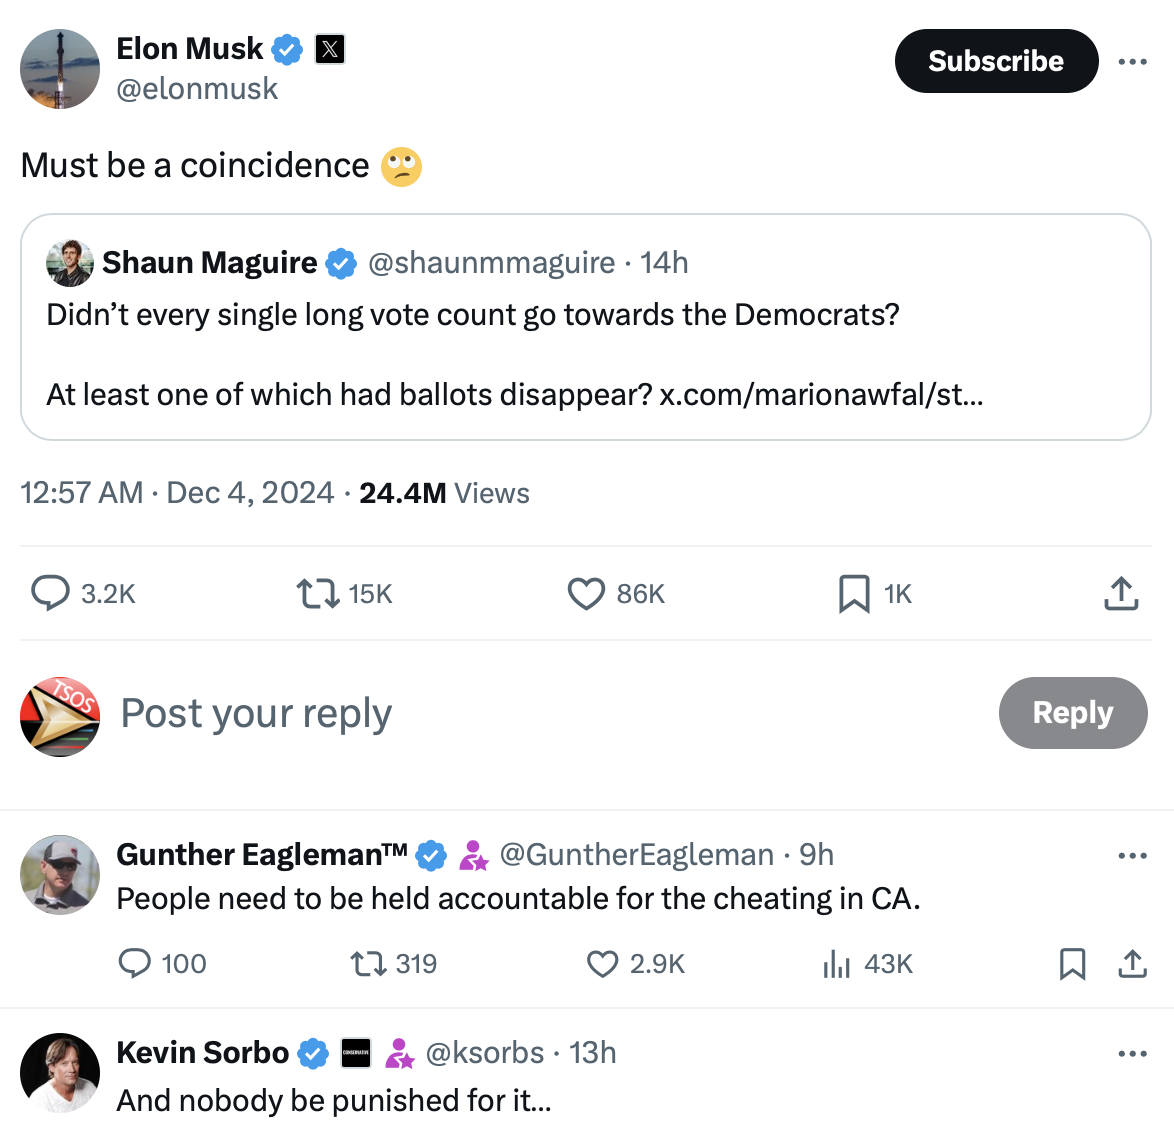1174x1145 pixels.
Task: Open more options on Elon Musk's post
Action: click(1132, 62)
